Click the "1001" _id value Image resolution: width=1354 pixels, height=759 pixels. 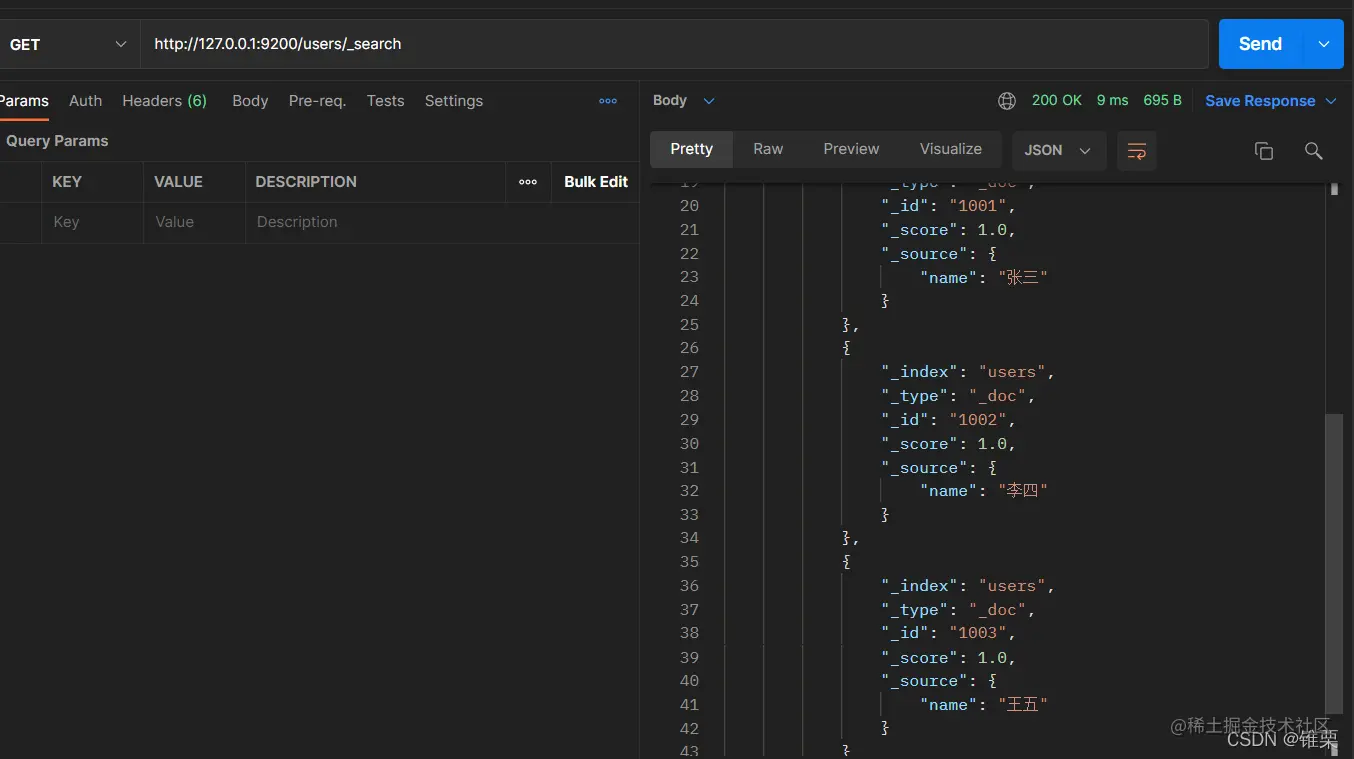pos(978,206)
